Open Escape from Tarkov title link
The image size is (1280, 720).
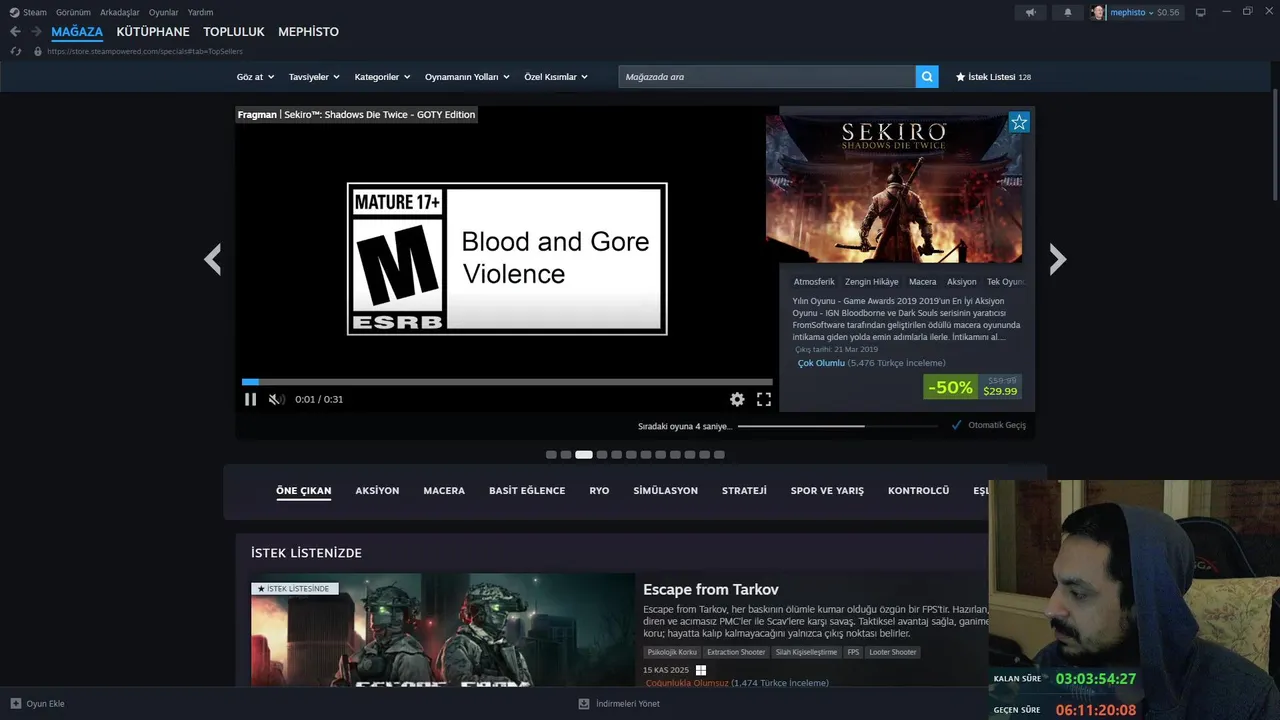point(710,590)
